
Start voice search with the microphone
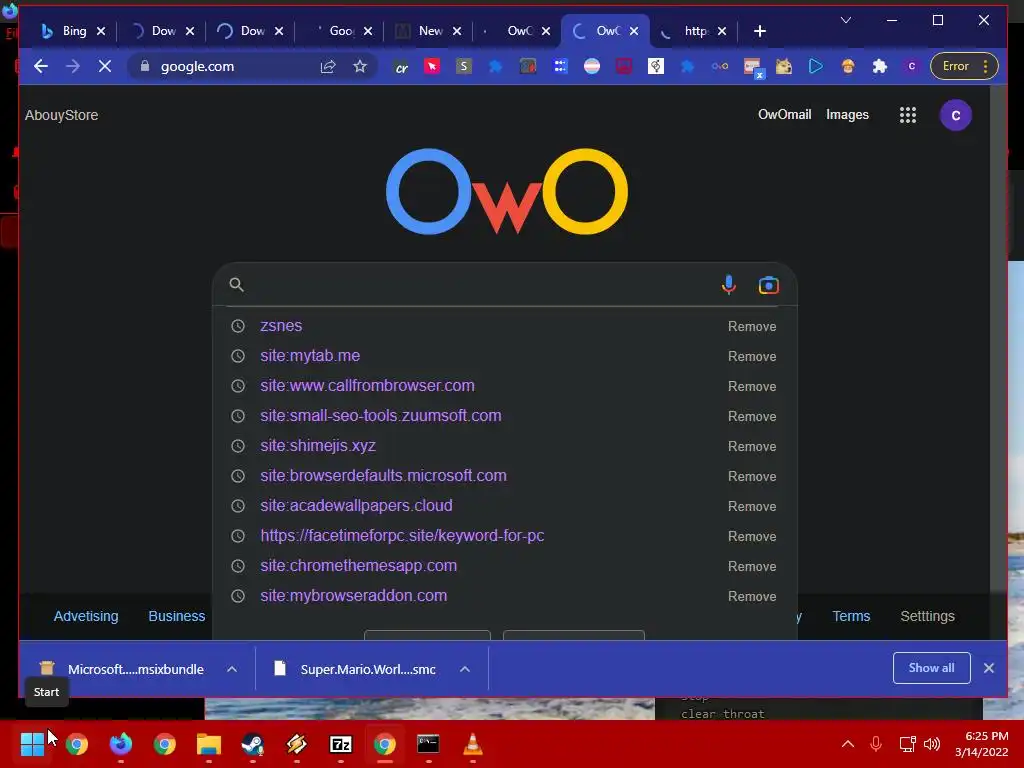click(729, 285)
